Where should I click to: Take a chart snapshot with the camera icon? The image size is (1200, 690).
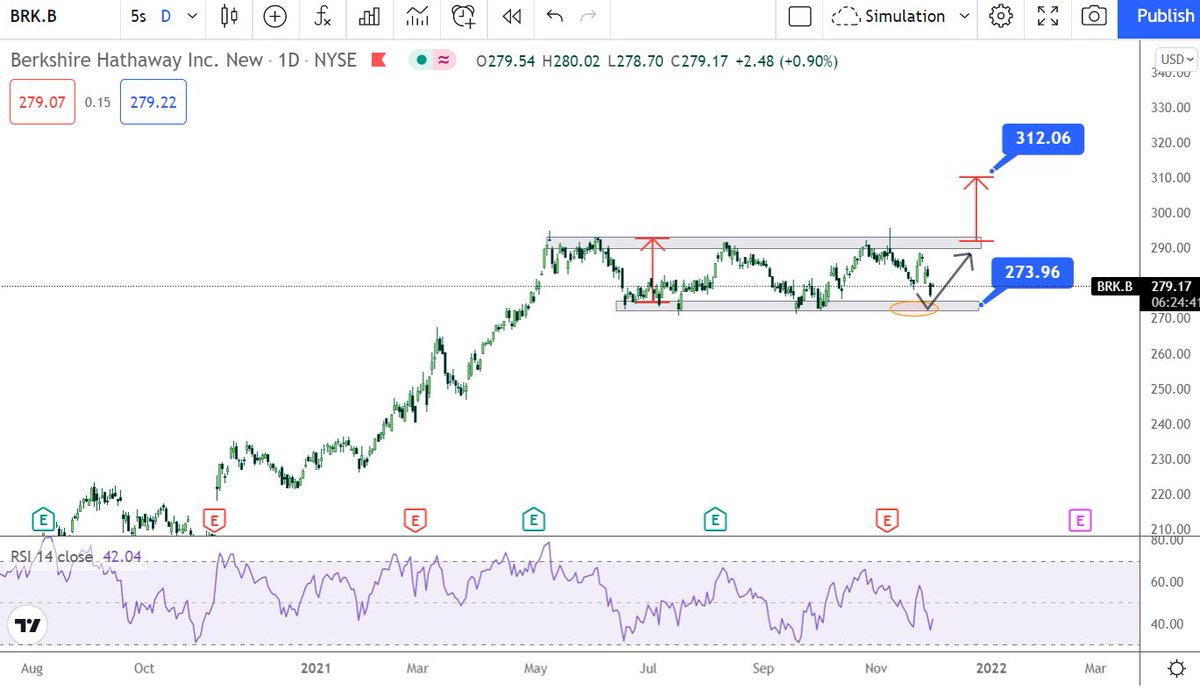tap(1093, 17)
